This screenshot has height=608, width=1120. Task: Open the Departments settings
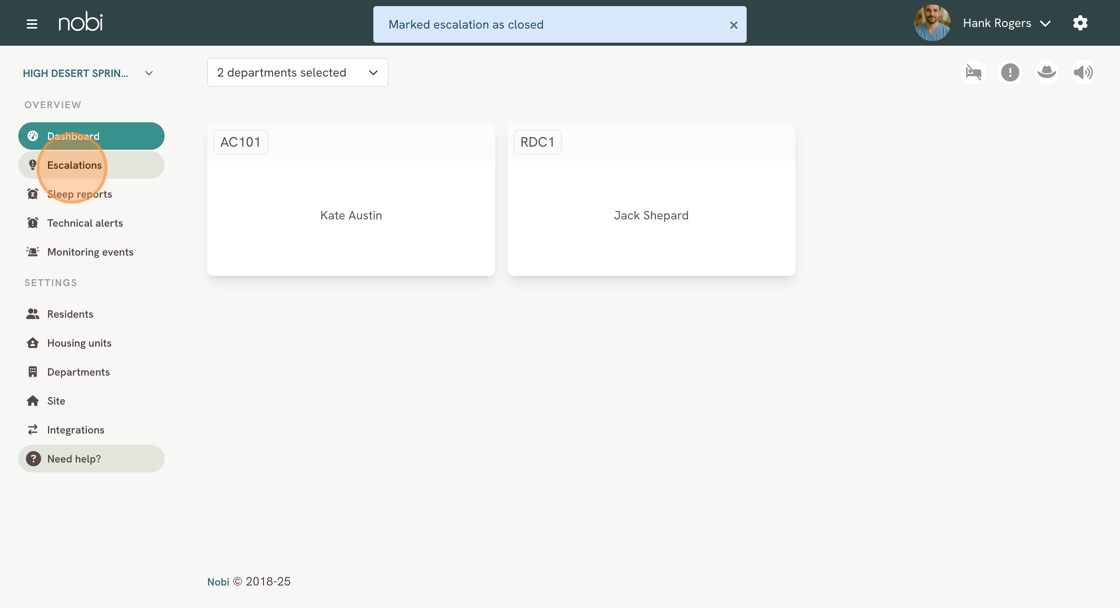(x=91, y=372)
